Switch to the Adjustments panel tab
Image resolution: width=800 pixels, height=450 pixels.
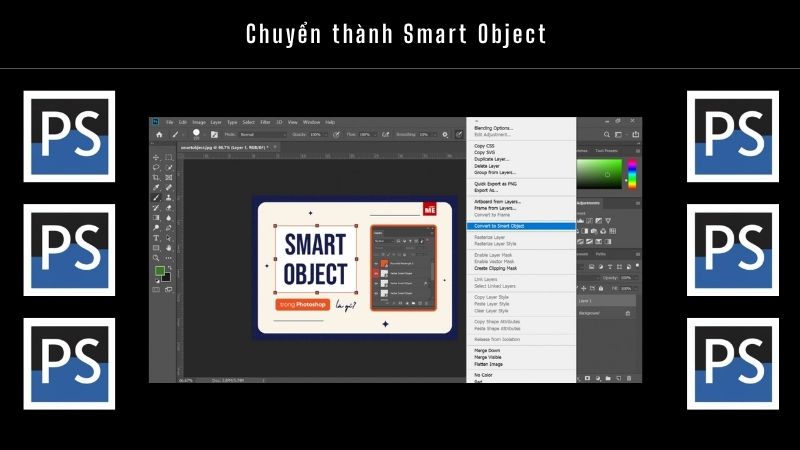[589, 203]
